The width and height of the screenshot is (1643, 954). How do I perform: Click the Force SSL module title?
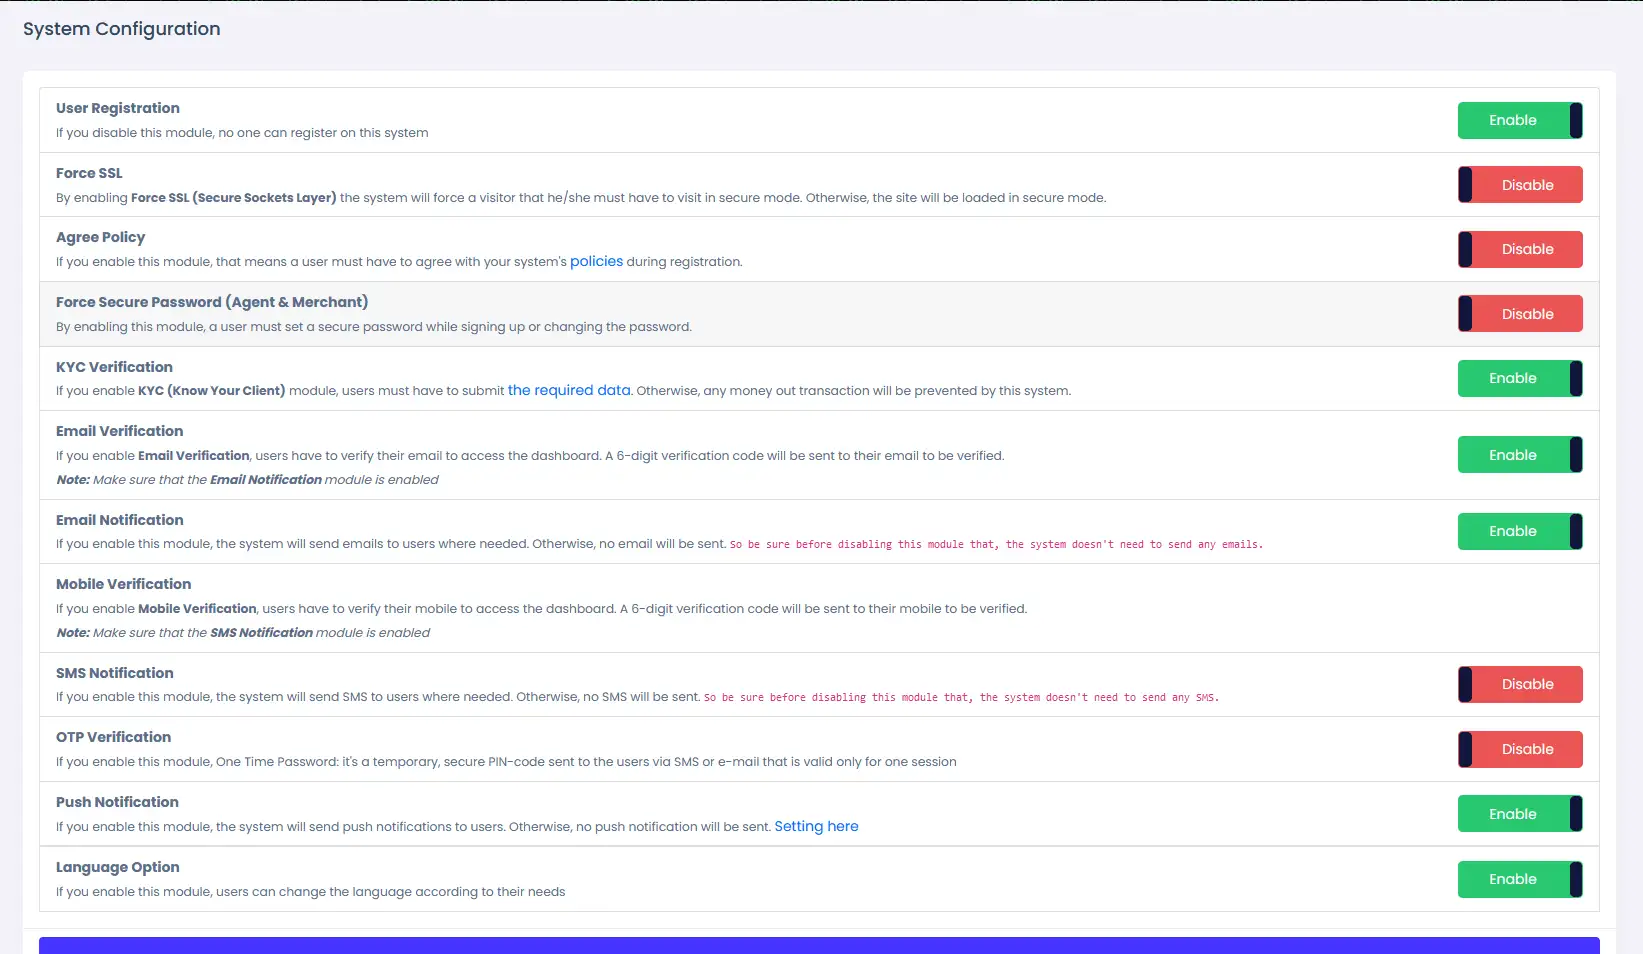point(89,173)
